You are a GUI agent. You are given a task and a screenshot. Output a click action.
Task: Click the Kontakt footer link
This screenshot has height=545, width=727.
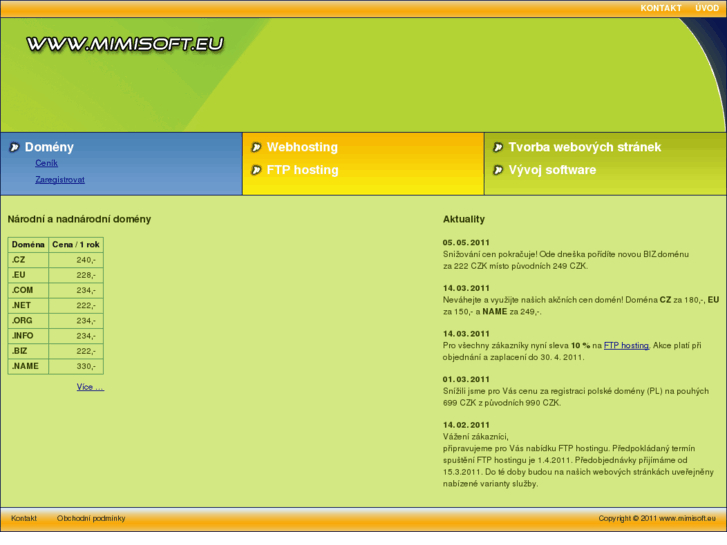click(x=24, y=518)
